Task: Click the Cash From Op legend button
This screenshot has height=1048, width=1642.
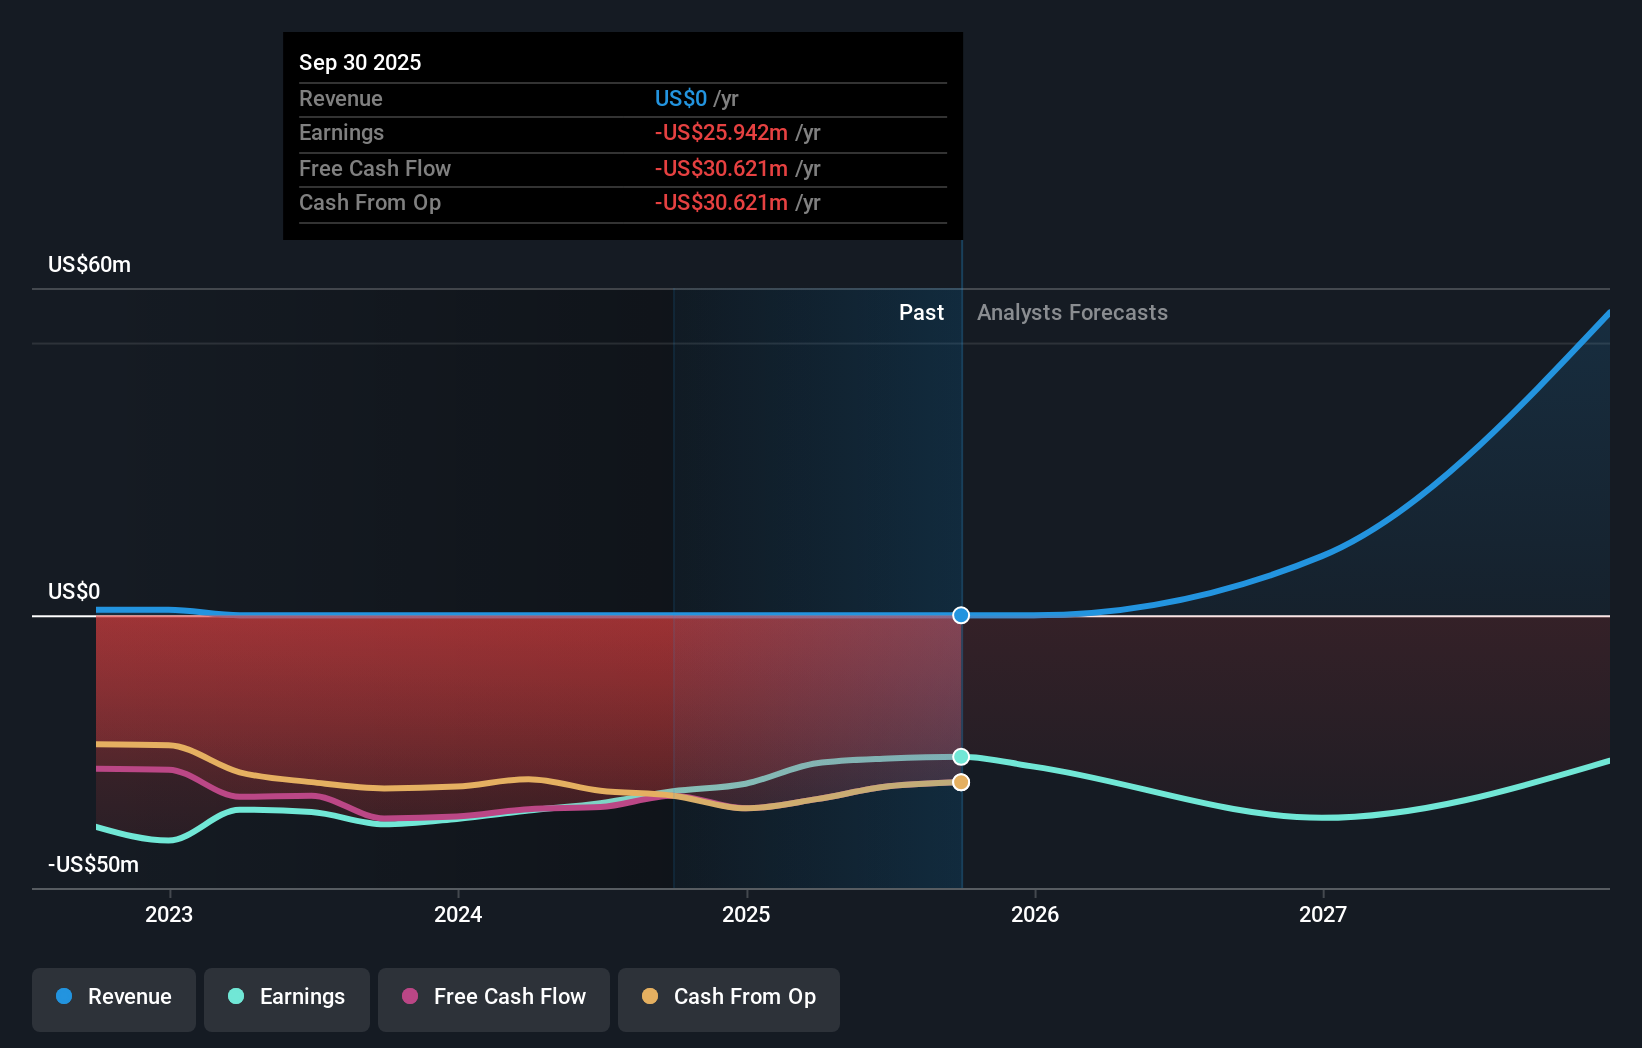Action: 728,998
